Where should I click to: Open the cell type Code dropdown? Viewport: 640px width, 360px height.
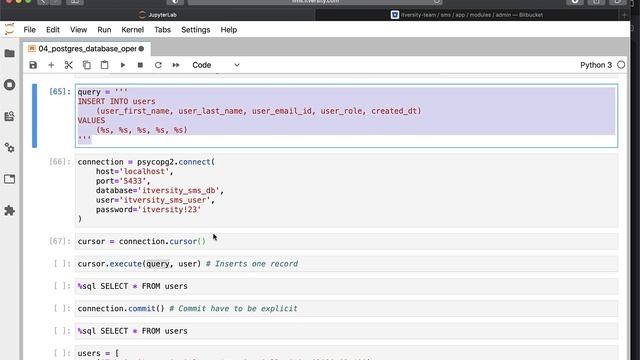click(x=216, y=65)
